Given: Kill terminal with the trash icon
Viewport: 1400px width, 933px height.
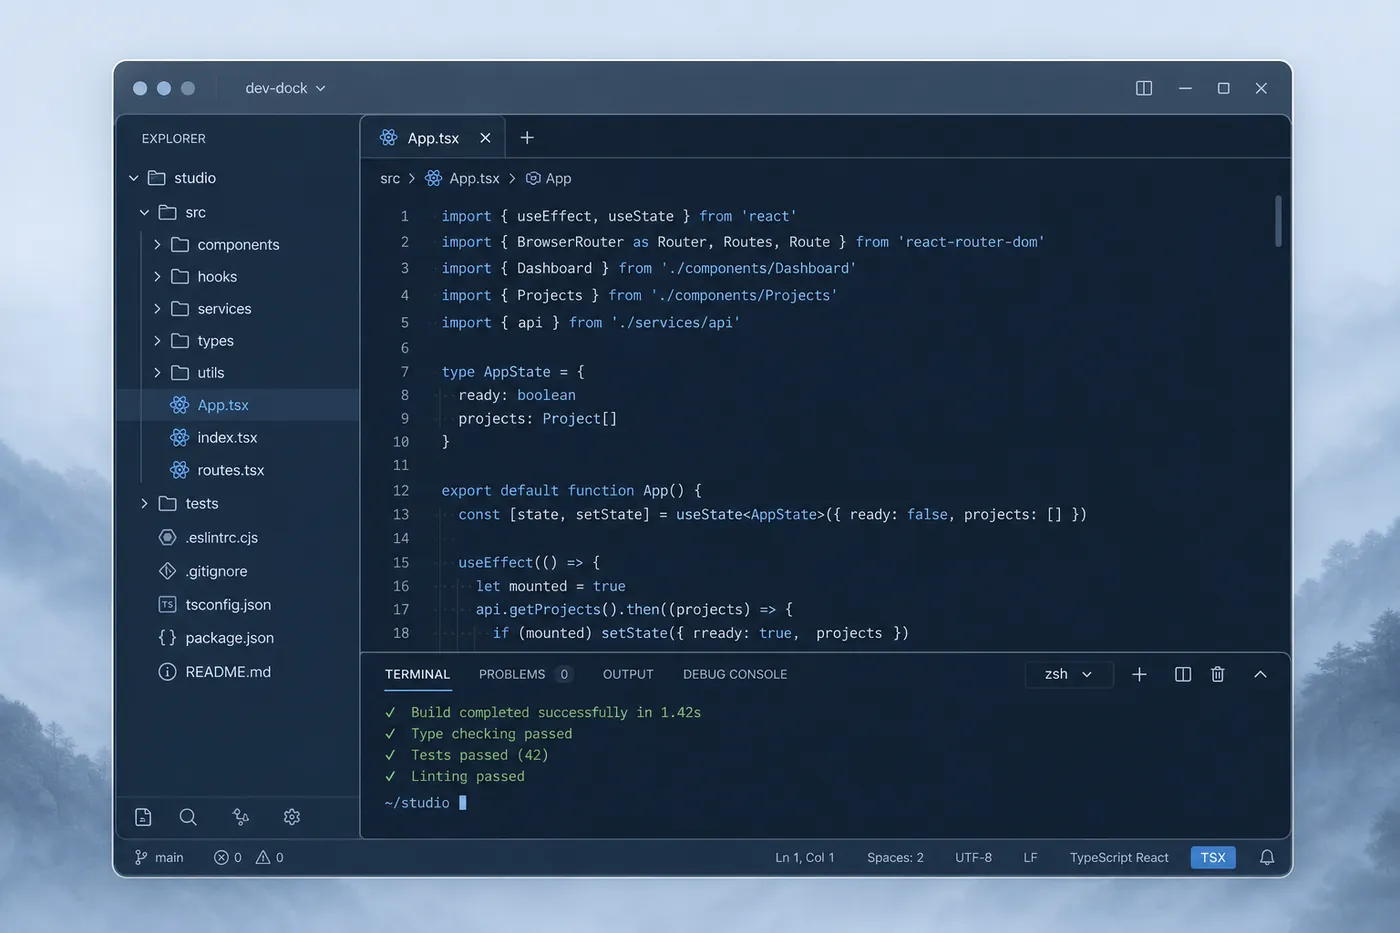Looking at the screenshot, I should click(1217, 674).
